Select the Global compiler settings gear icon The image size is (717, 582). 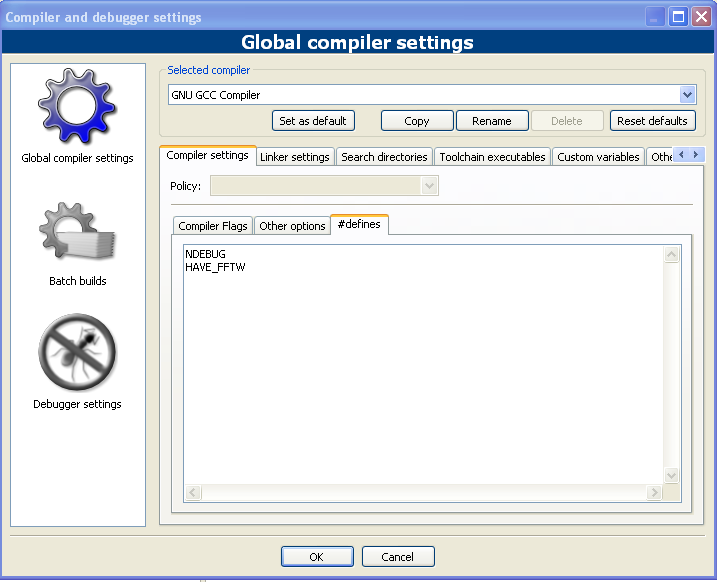coord(77,106)
